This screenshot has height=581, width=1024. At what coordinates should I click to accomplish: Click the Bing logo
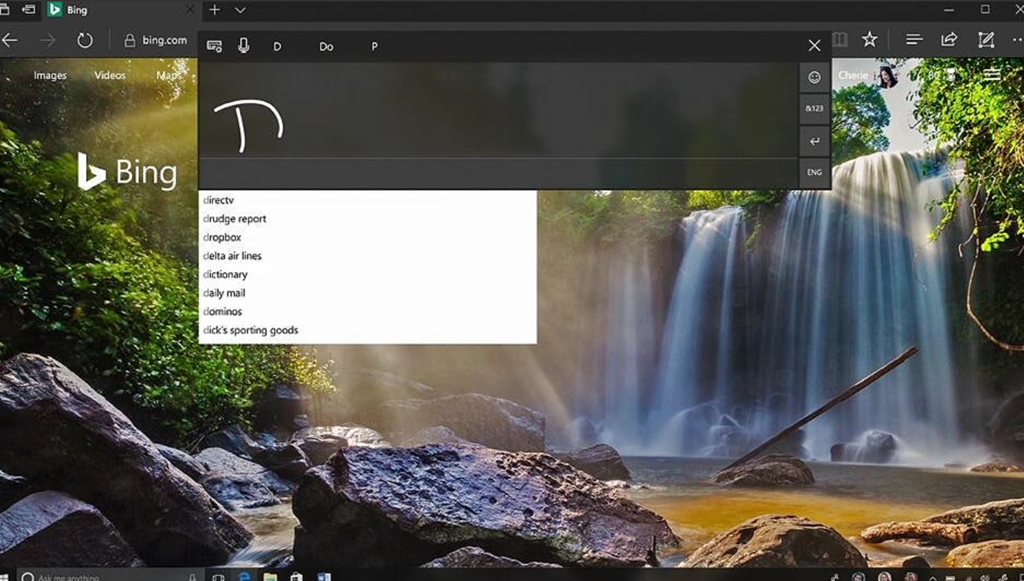[x=127, y=172]
